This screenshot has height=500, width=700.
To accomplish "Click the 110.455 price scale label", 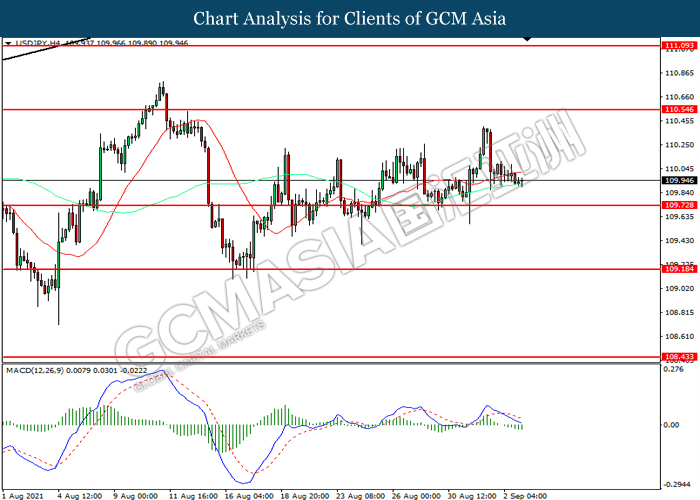I will pyautogui.click(x=679, y=121).
